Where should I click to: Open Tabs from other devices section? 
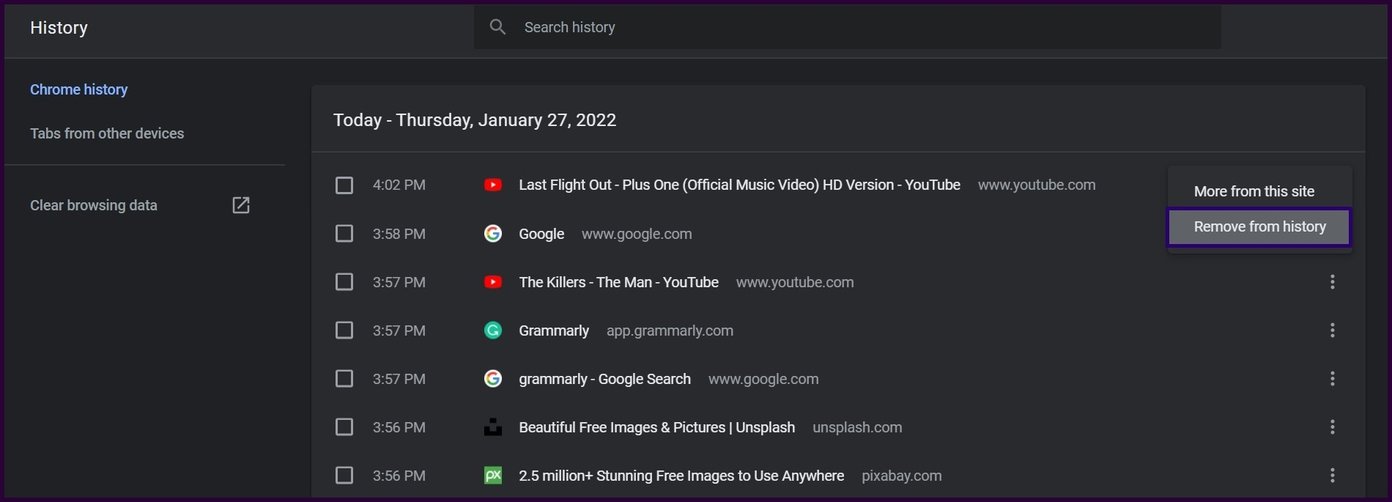point(107,133)
